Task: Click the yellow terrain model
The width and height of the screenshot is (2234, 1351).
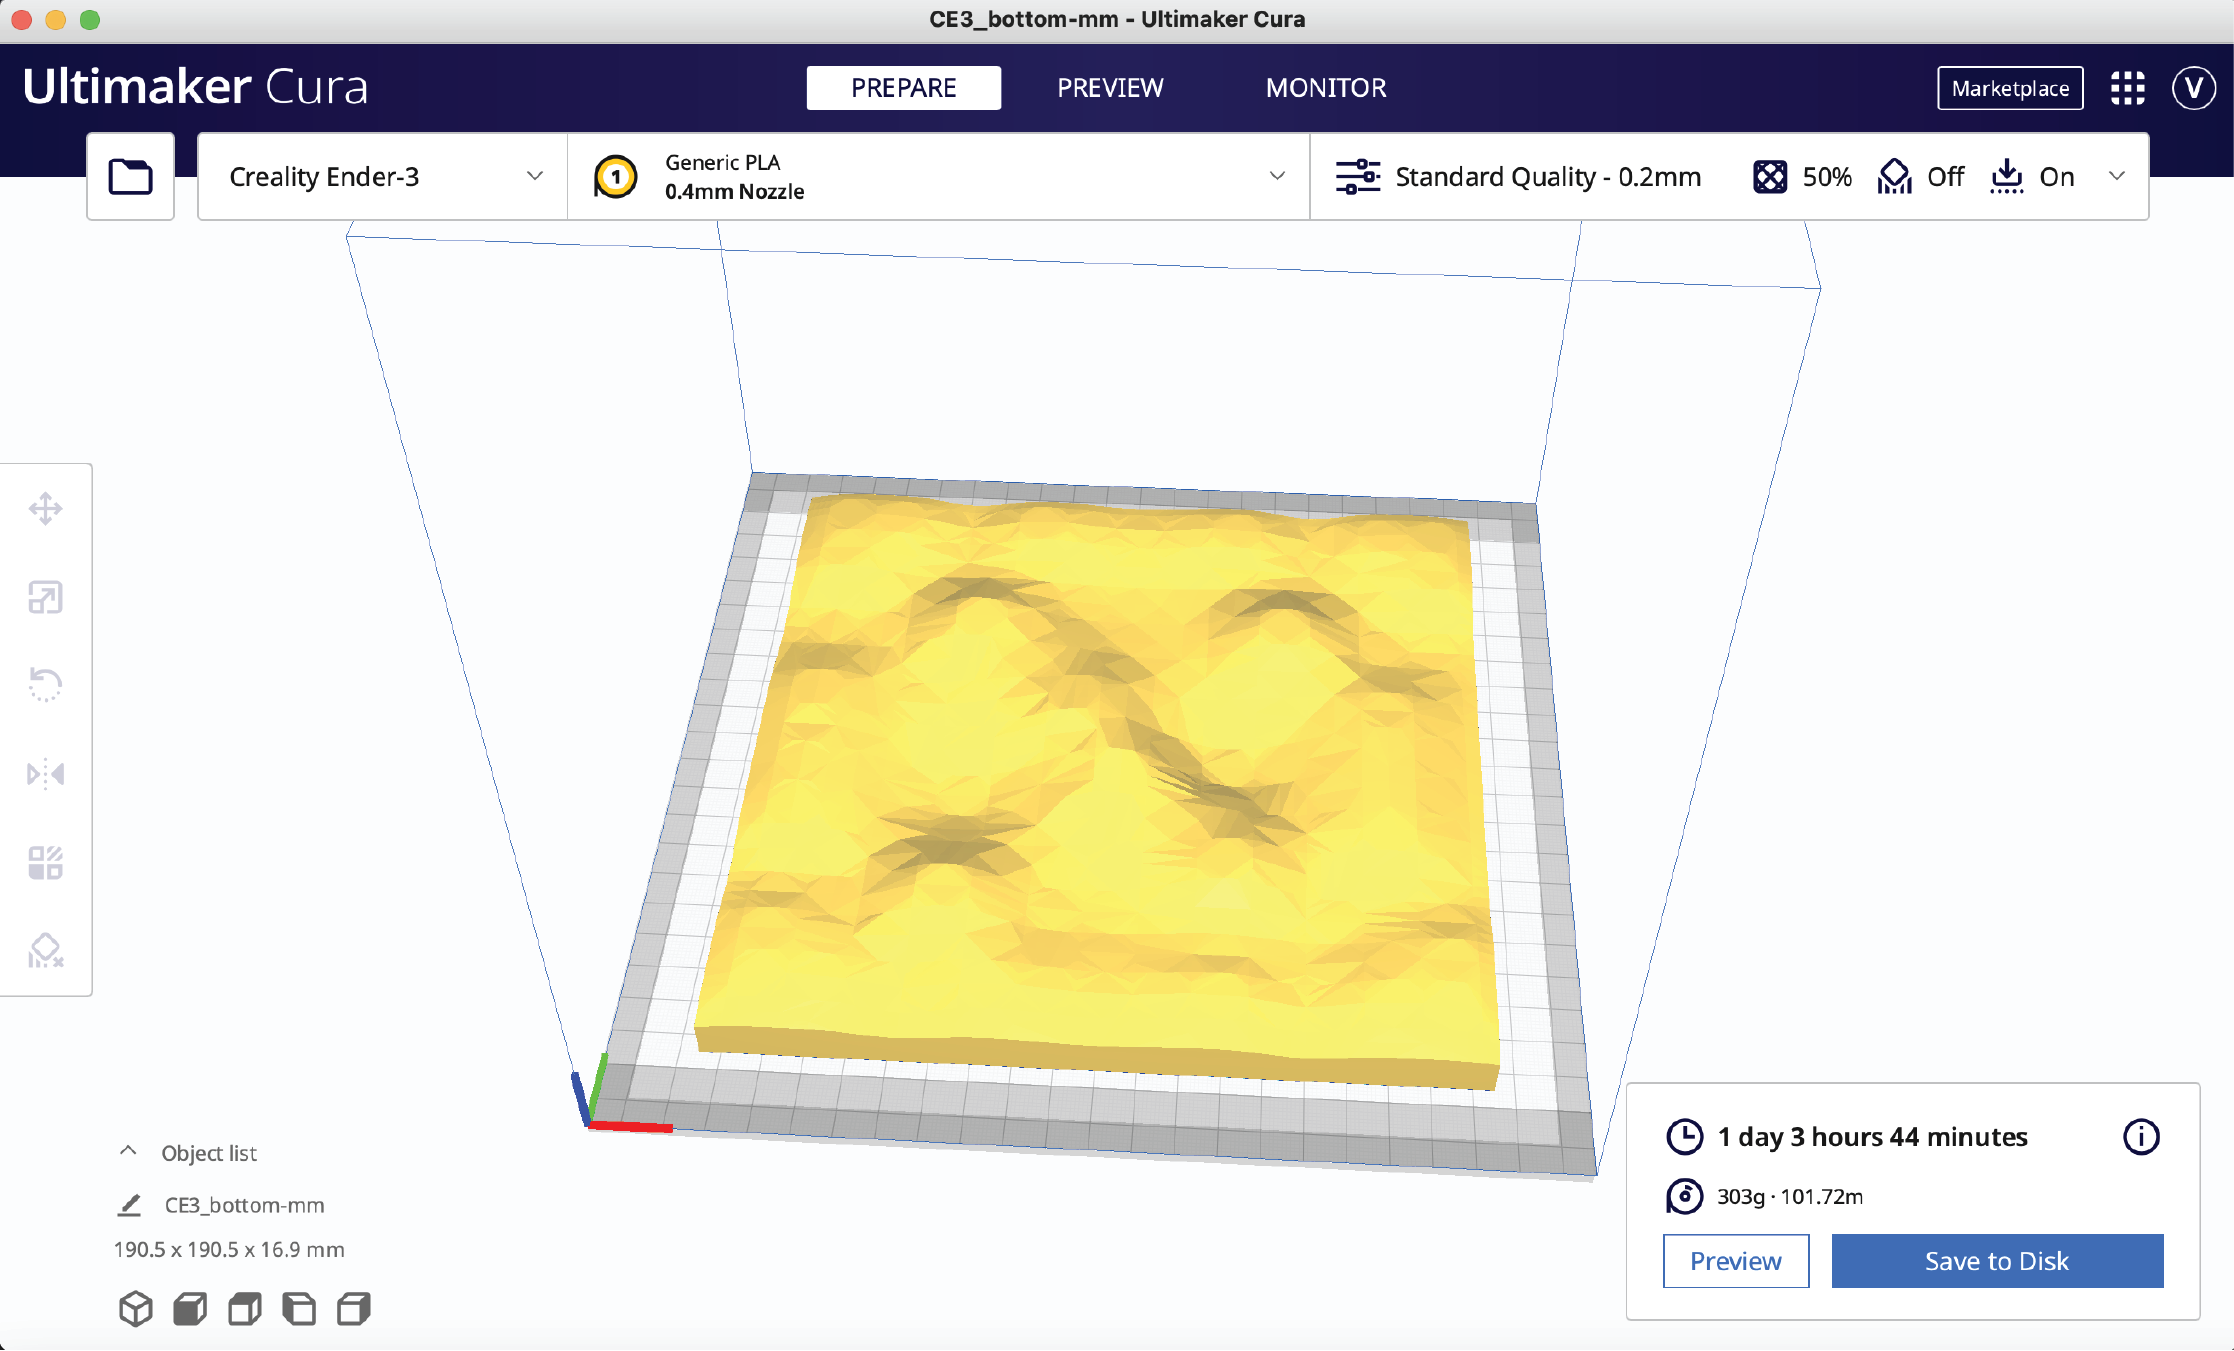Action: click(1100, 790)
